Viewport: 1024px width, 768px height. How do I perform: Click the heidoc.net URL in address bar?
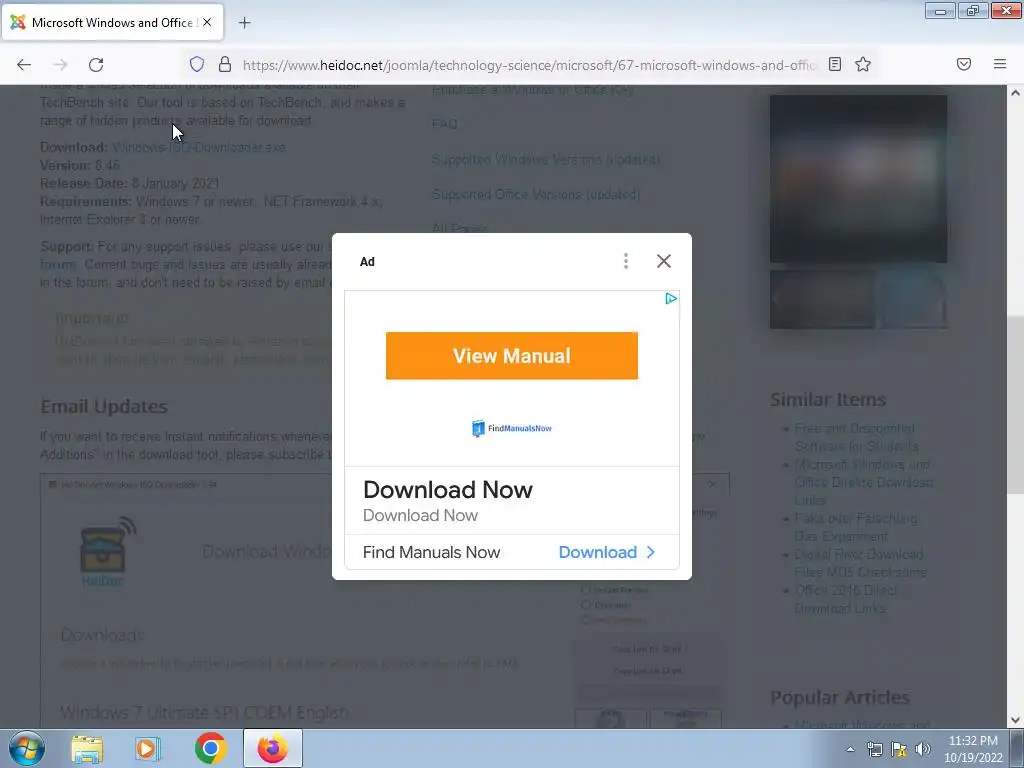click(x=529, y=65)
